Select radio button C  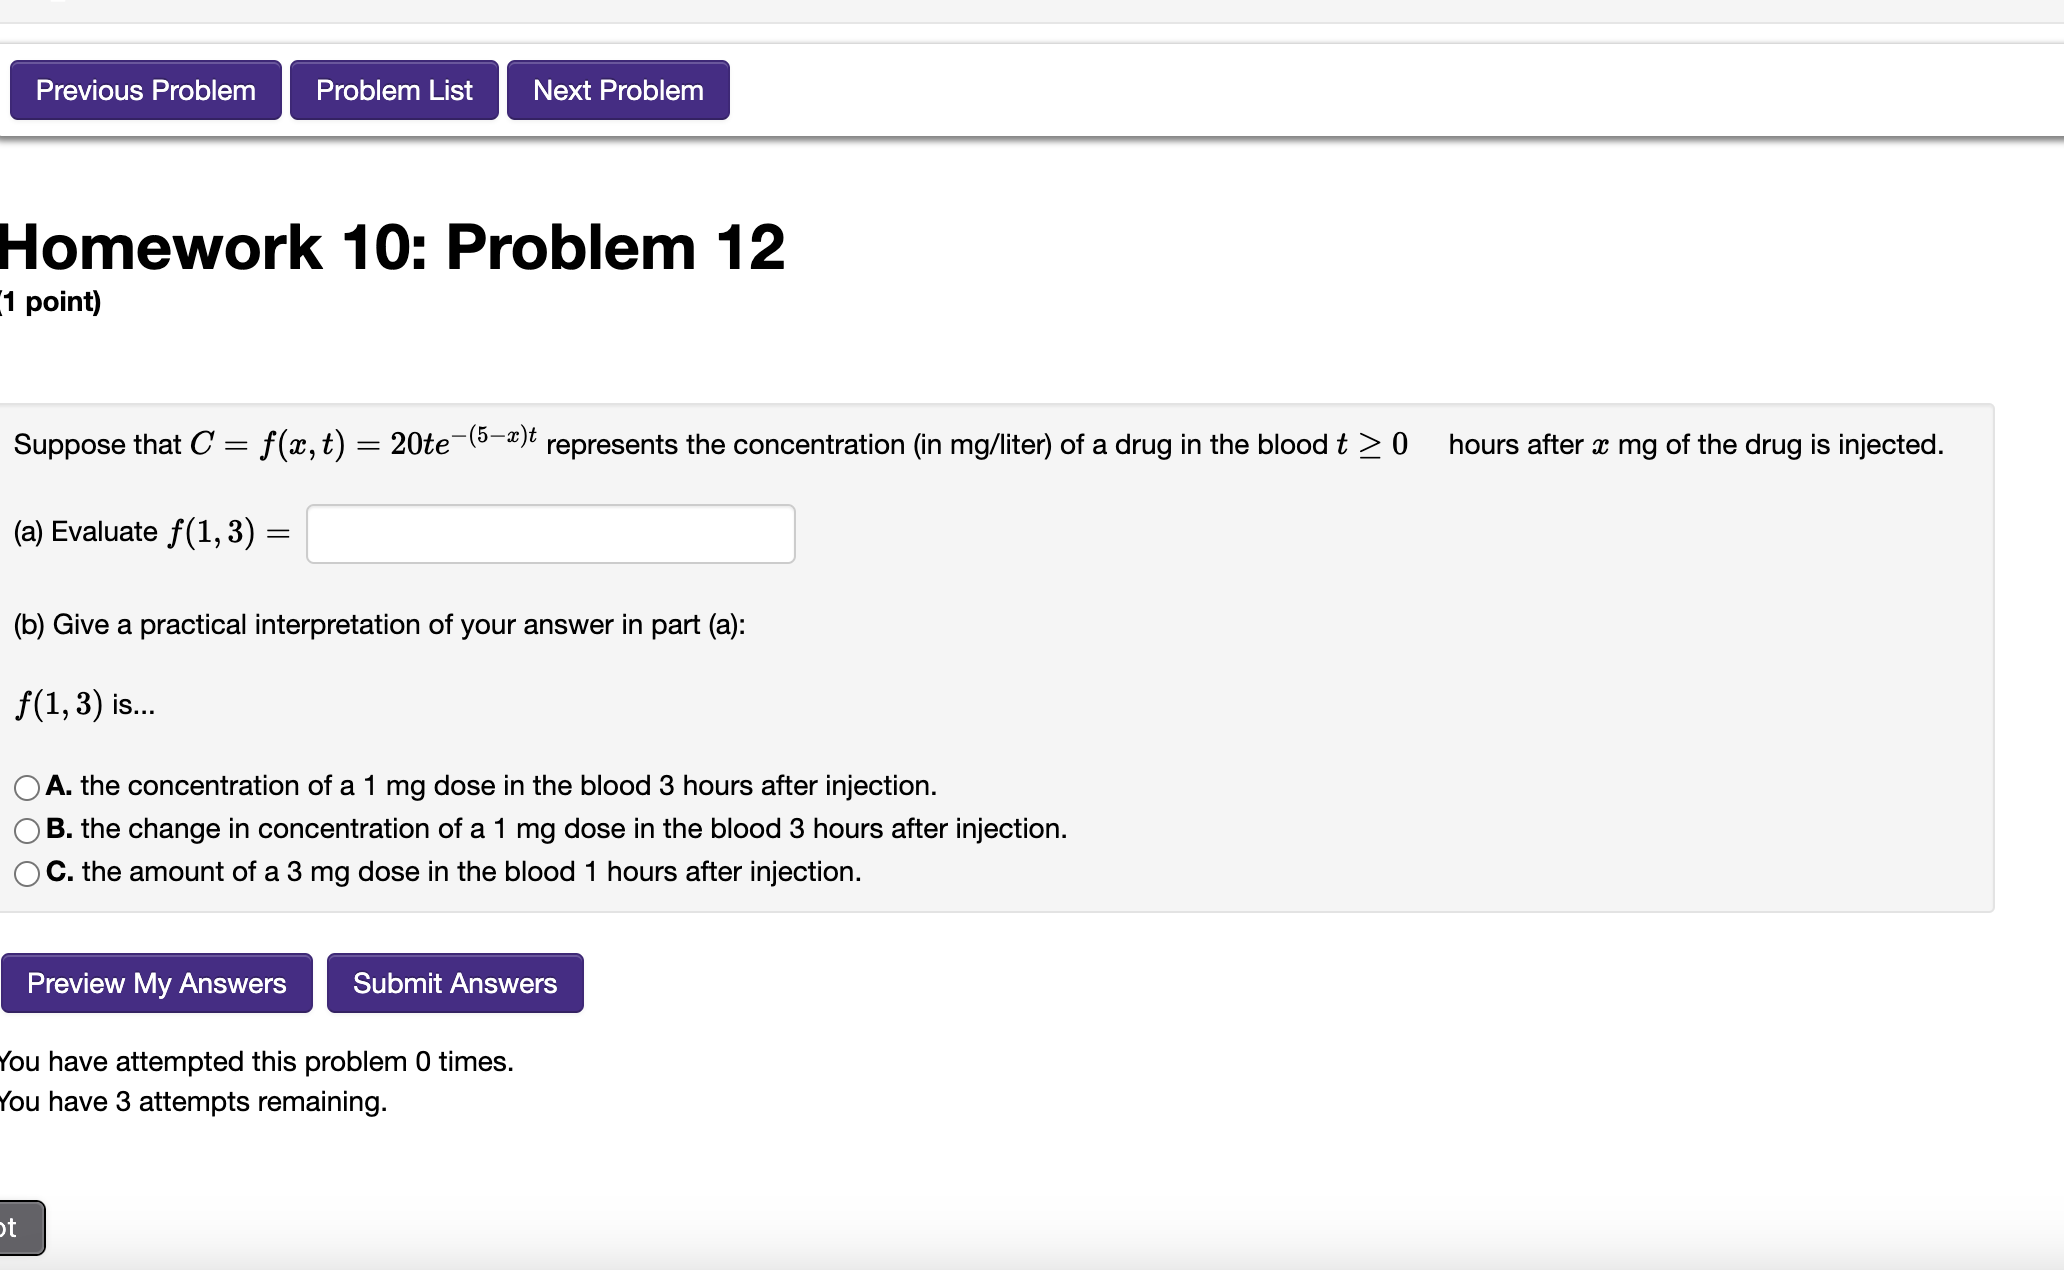[25, 872]
